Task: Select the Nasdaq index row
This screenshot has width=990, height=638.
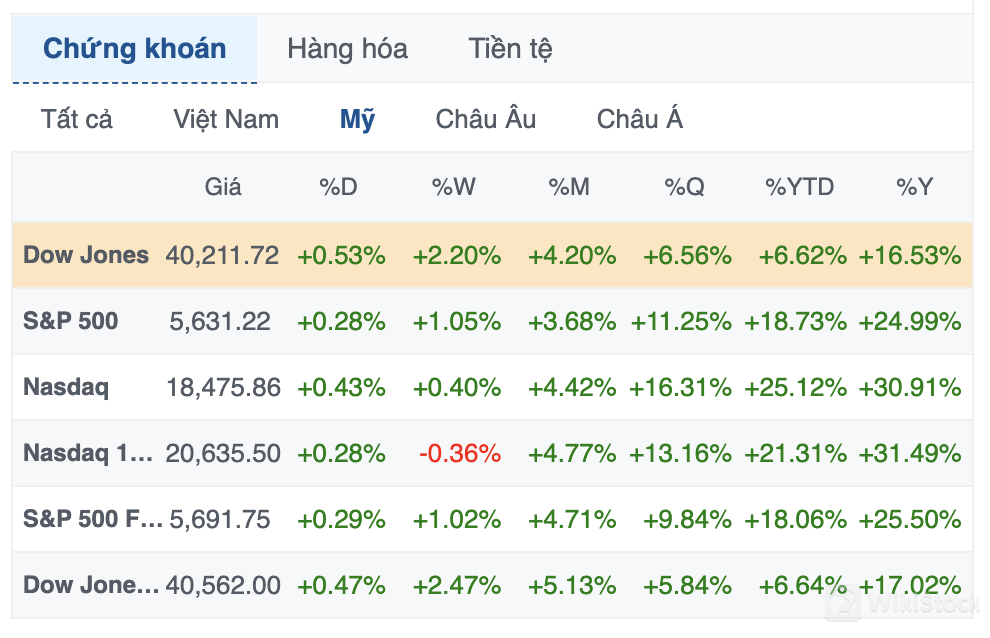Action: 66,387
